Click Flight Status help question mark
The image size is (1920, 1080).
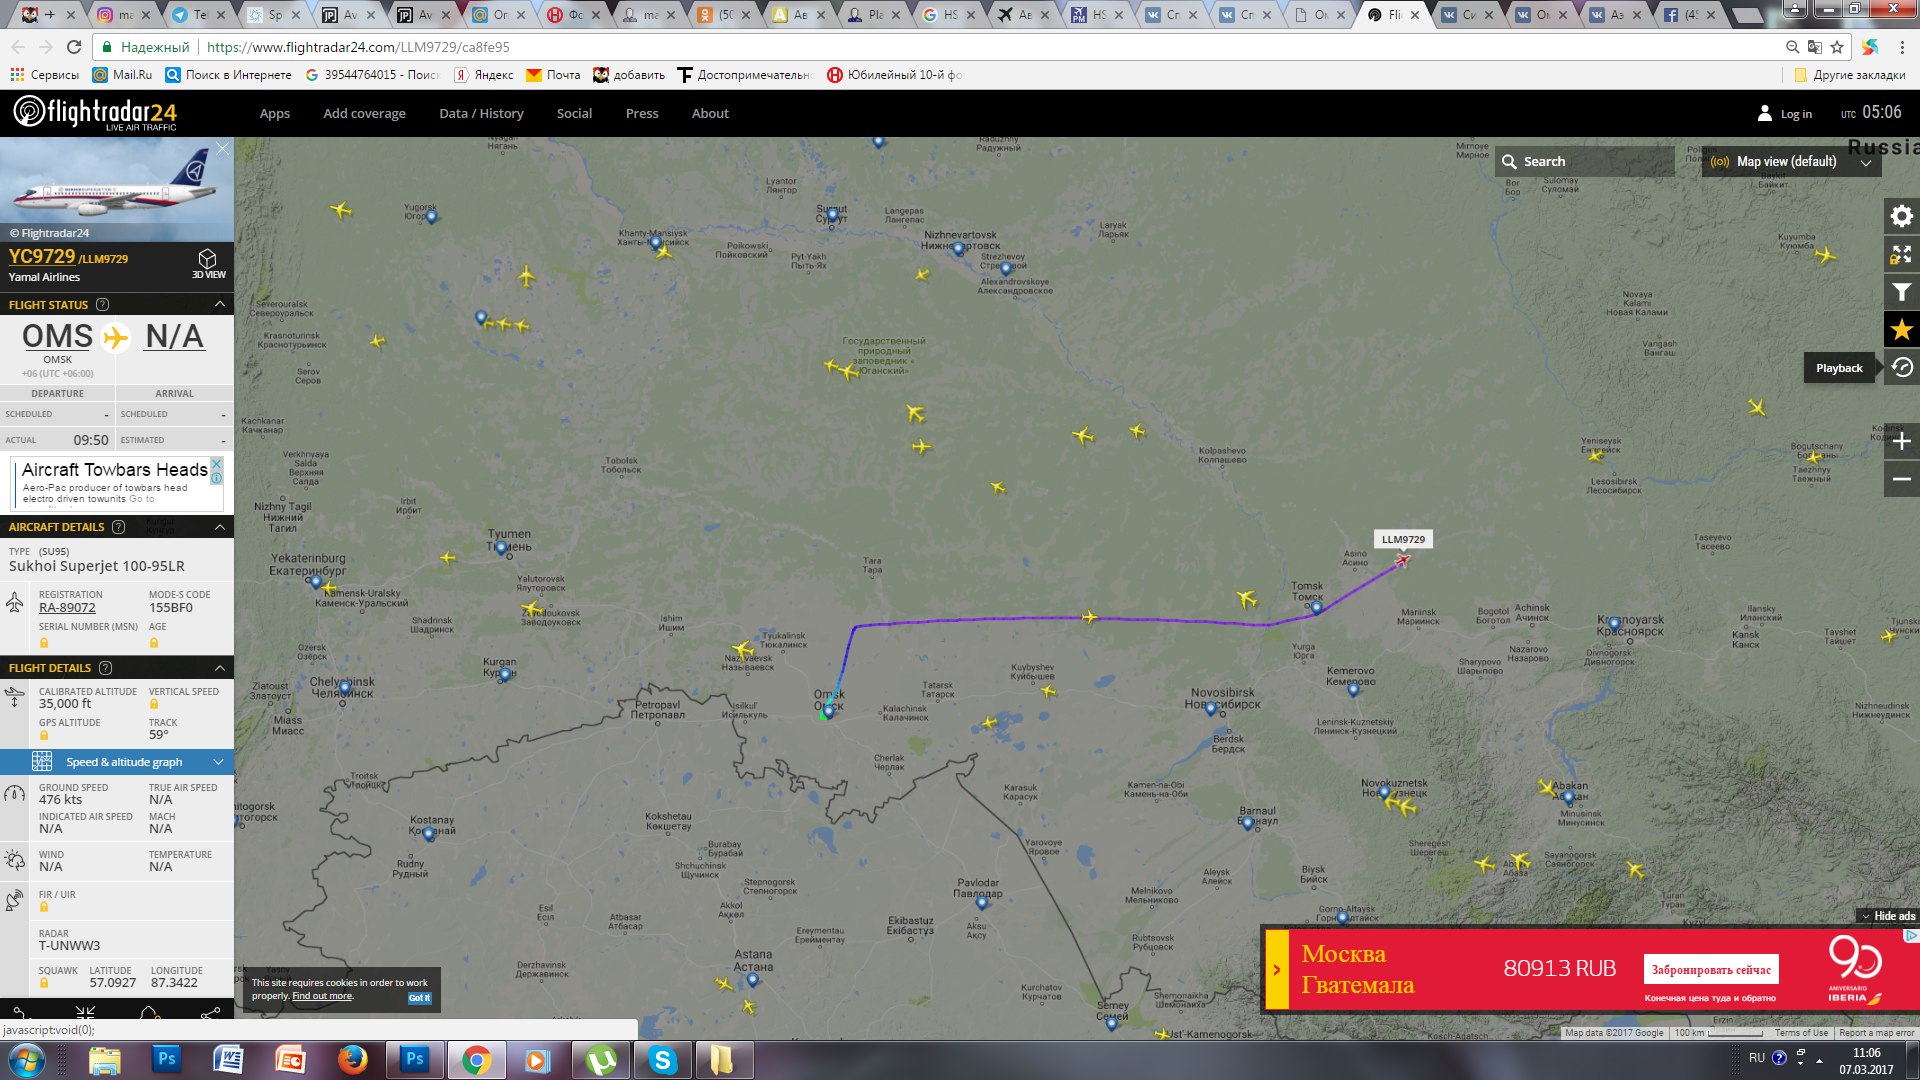point(102,305)
